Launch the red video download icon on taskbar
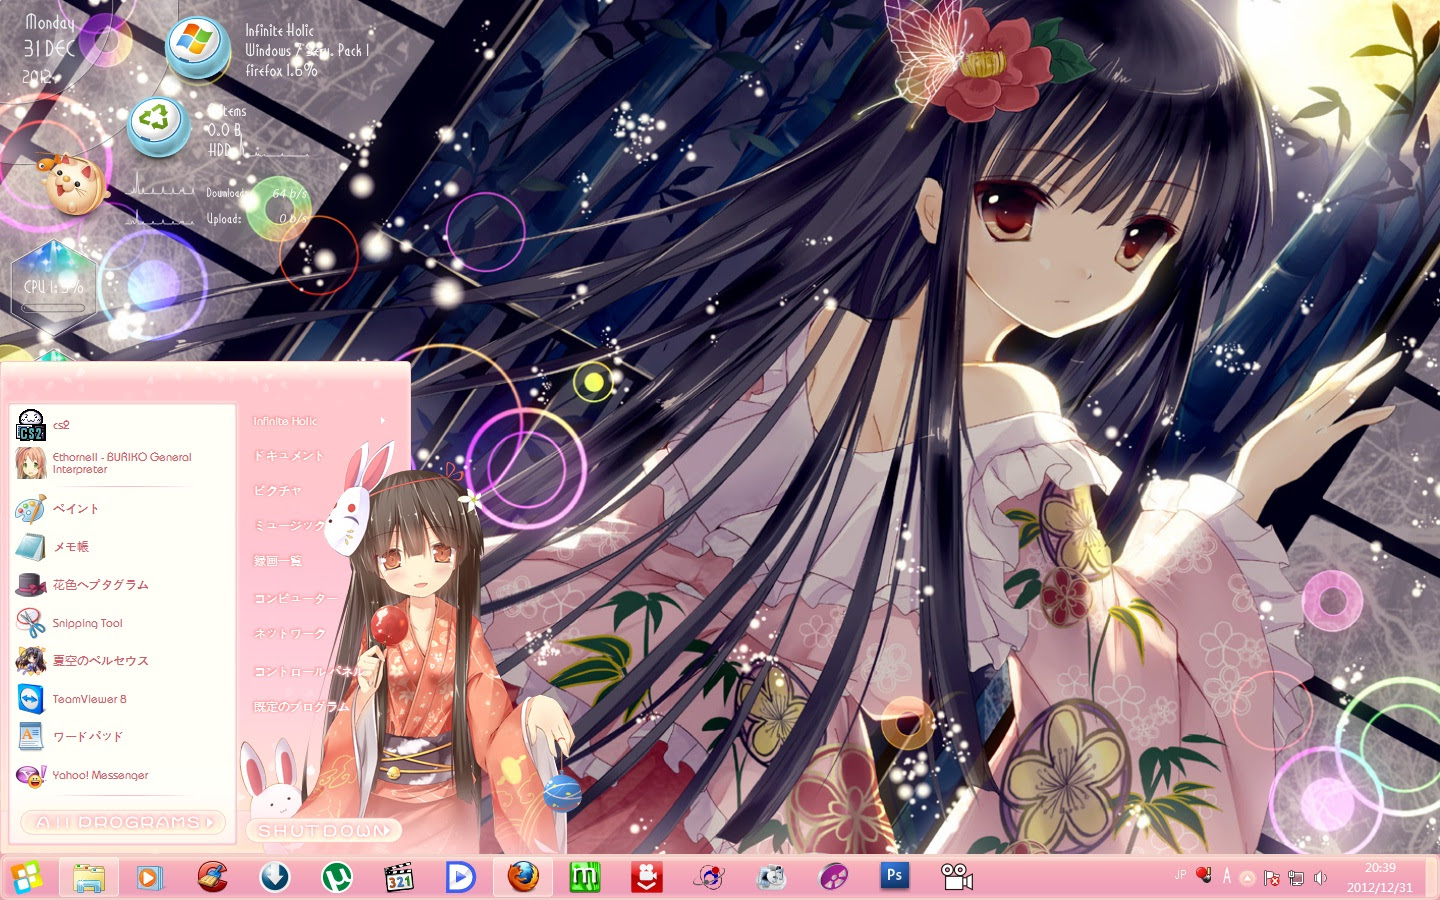Image resolution: width=1440 pixels, height=900 pixels. pyautogui.click(x=647, y=878)
